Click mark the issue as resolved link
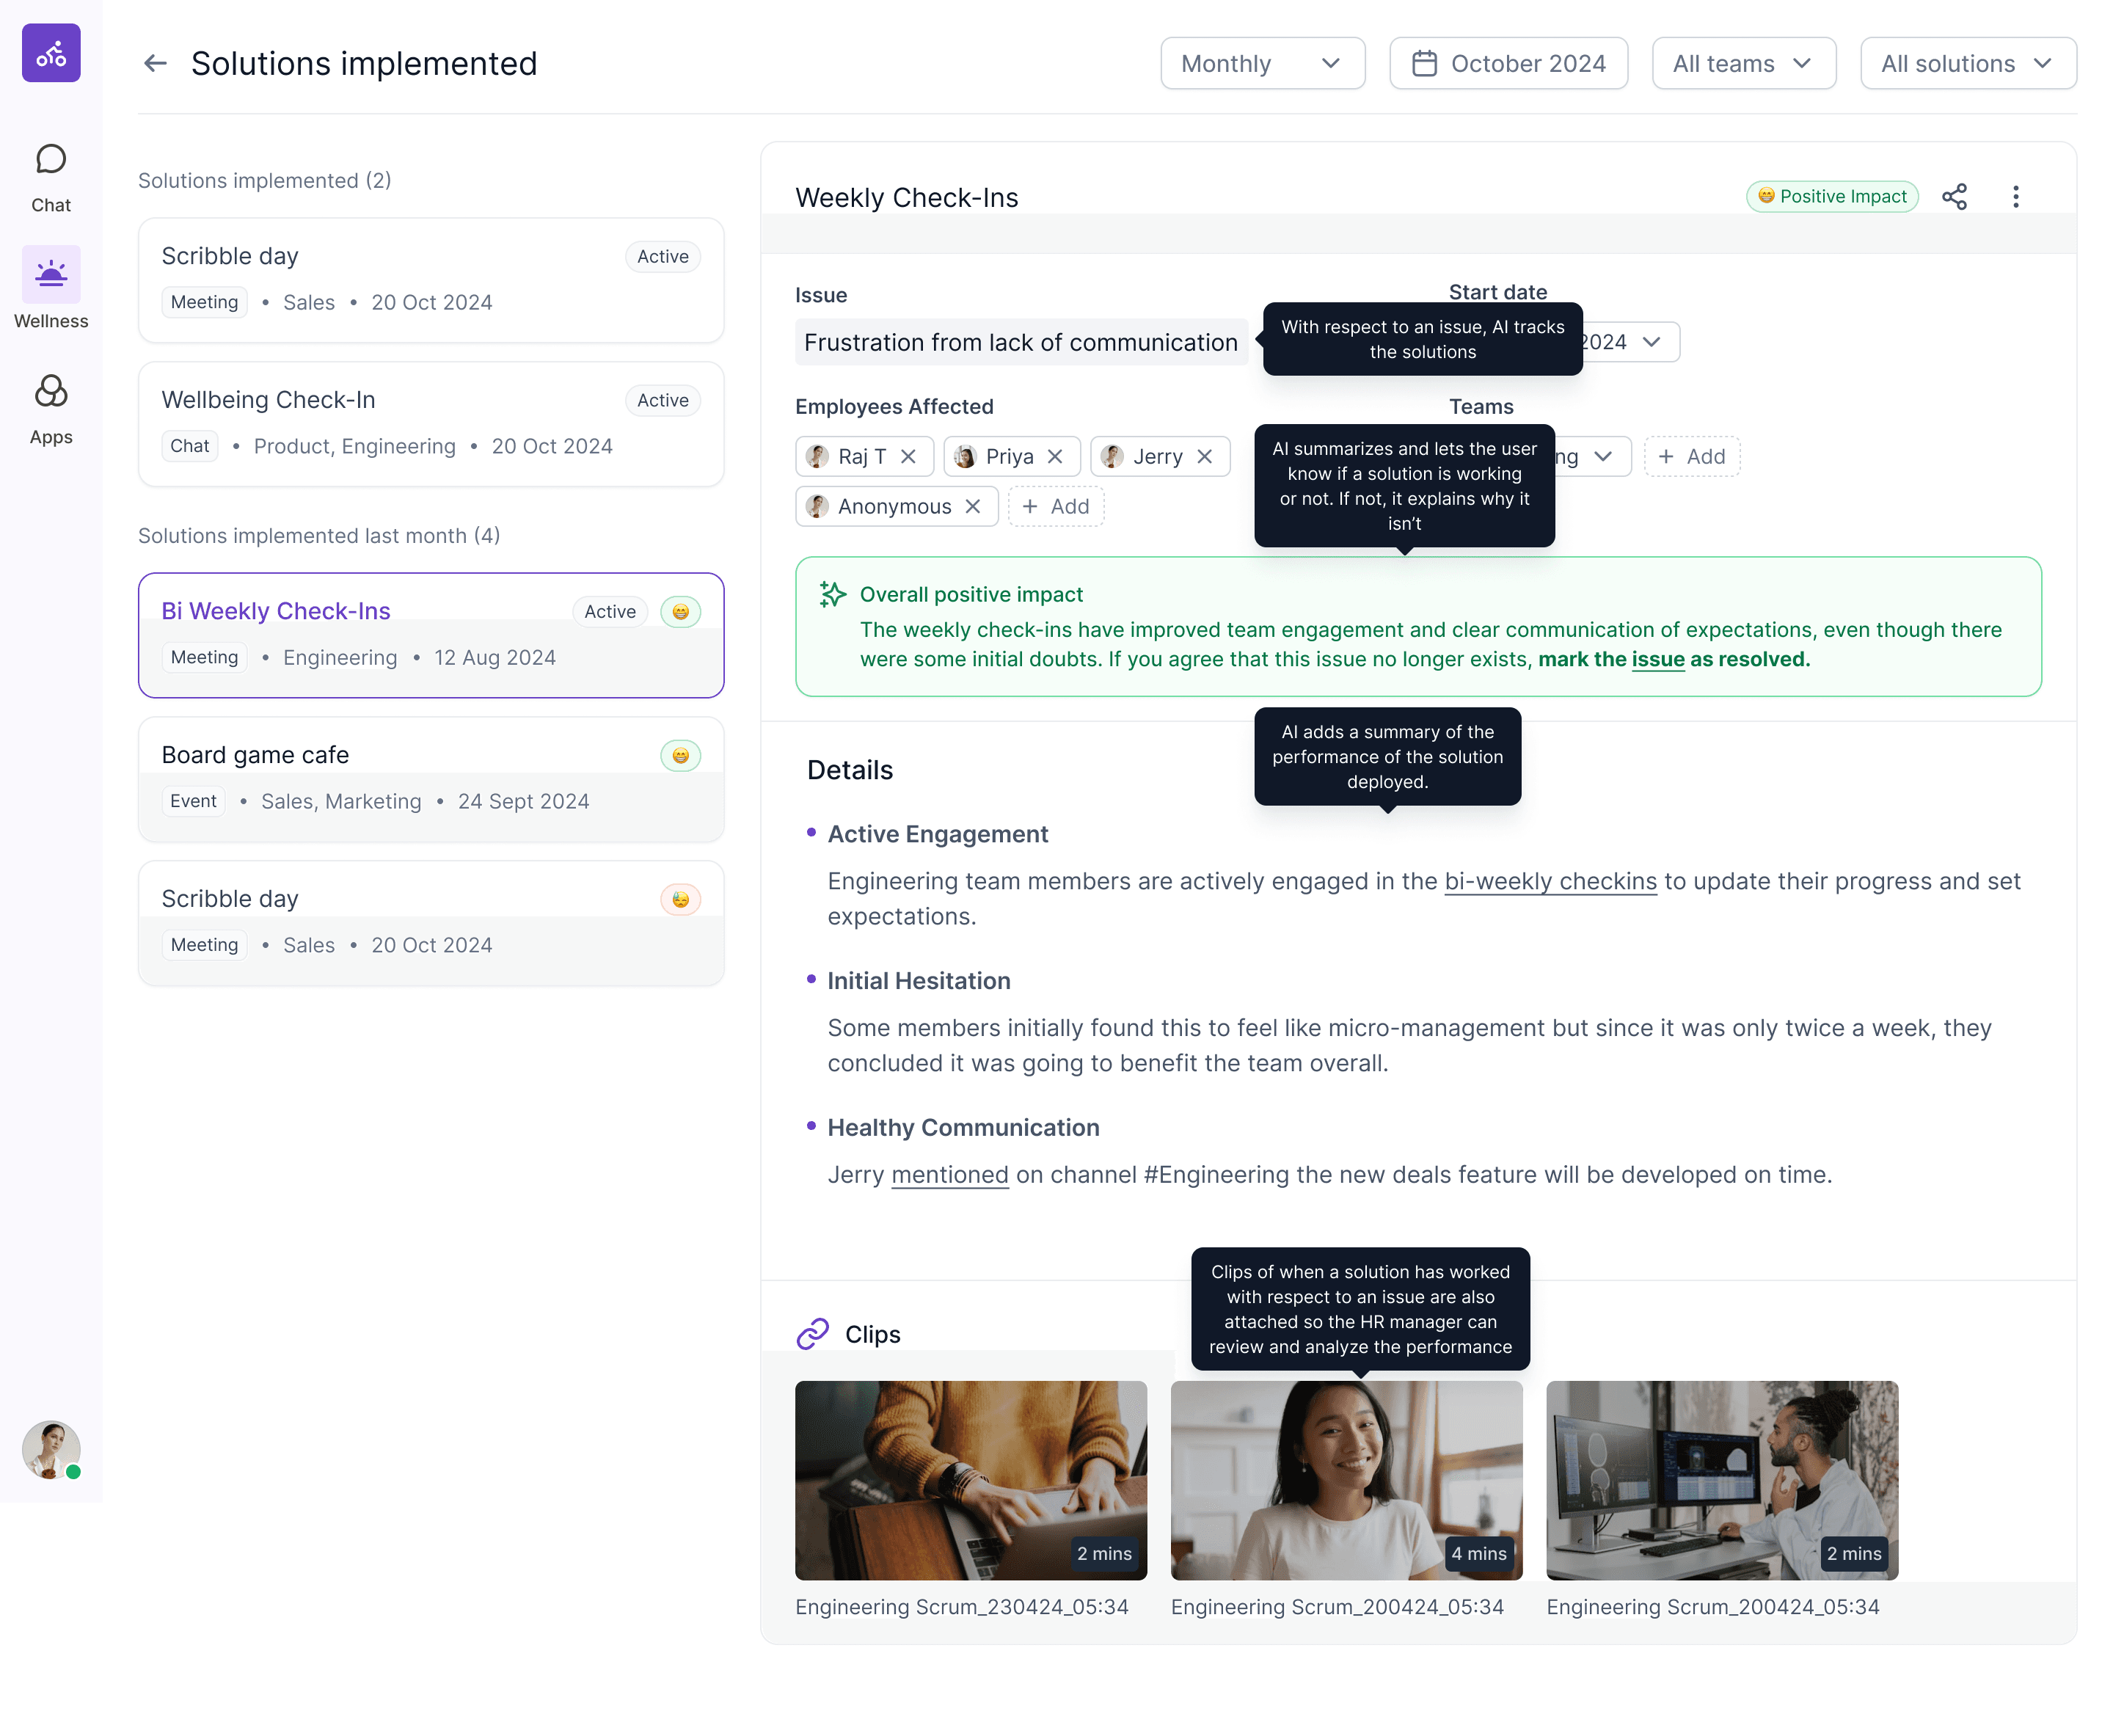Image resolution: width=2113 pixels, height=1736 pixels. click(1673, 659)
